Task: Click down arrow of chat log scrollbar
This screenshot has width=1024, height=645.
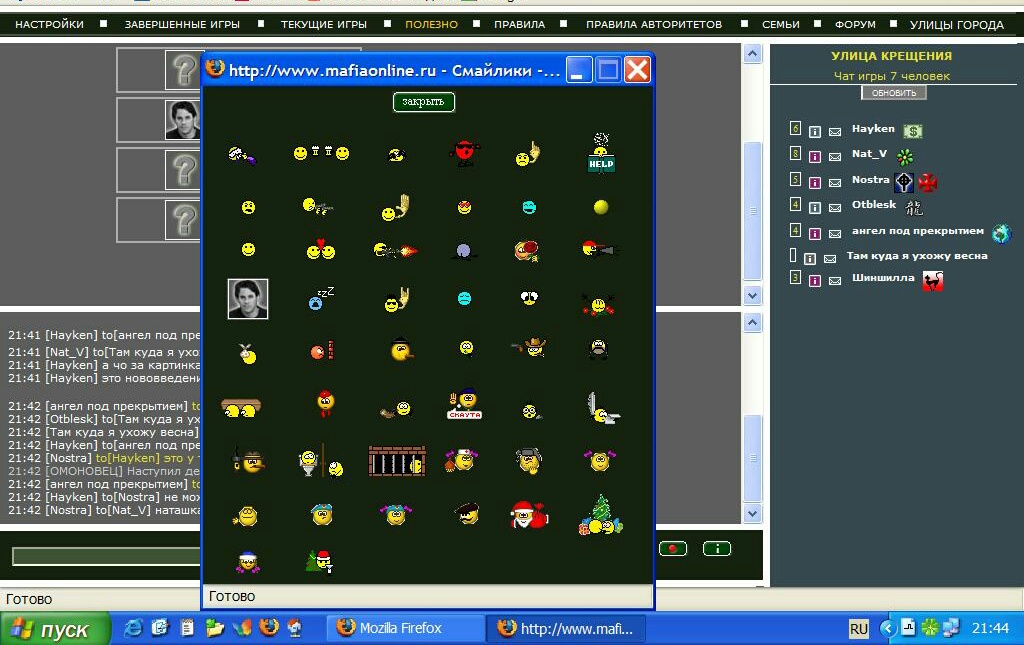Action: coord(752,513)
